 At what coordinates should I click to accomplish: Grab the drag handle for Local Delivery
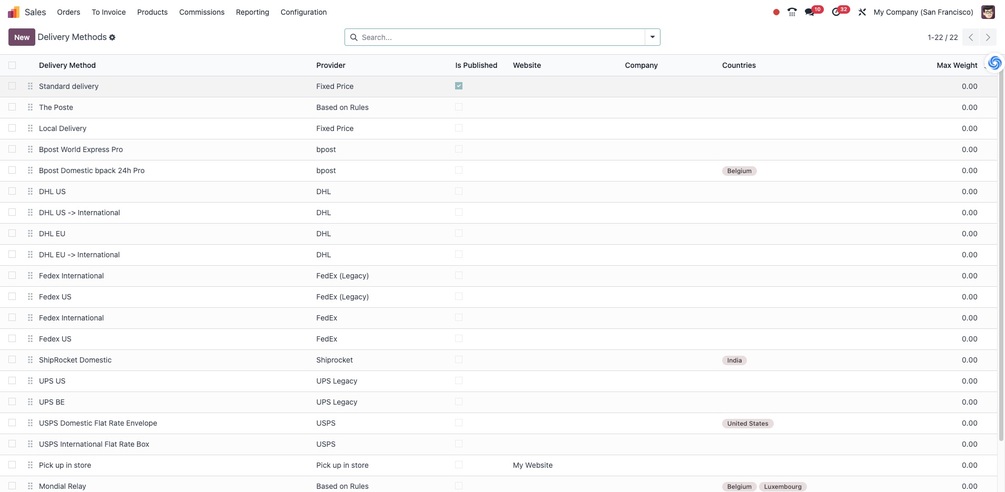click(30, 128)
